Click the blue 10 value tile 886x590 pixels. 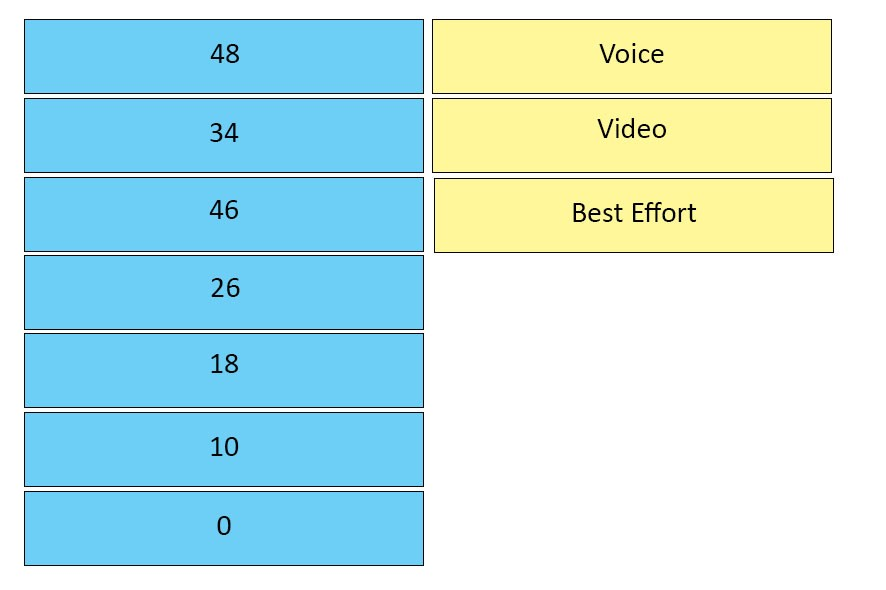[224, 450]
